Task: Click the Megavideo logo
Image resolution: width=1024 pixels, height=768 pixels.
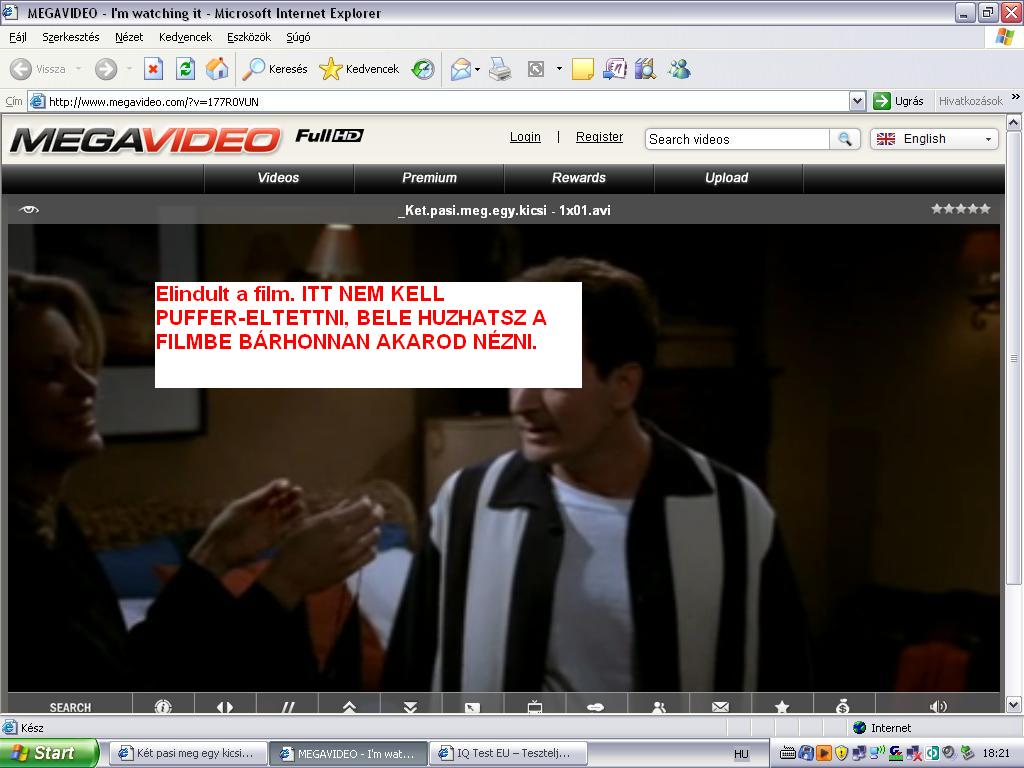Action: [x=146, y=140]
